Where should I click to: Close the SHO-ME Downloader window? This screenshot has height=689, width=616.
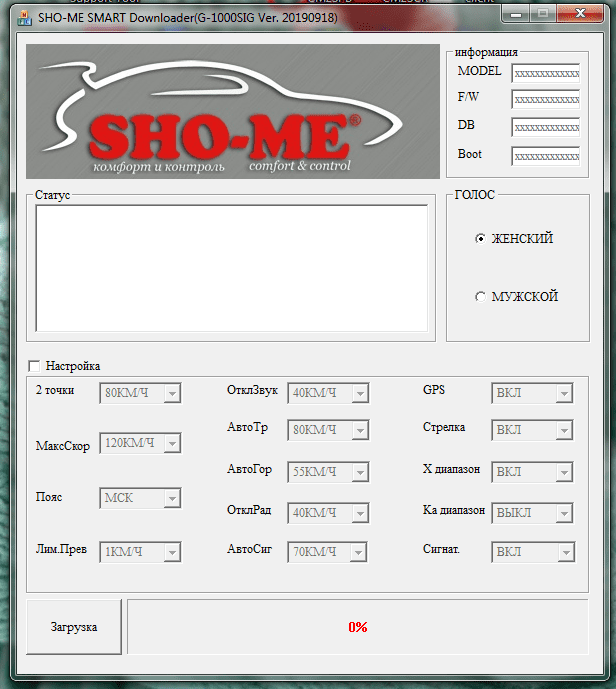pyautogui.click(x=580, y=14)
